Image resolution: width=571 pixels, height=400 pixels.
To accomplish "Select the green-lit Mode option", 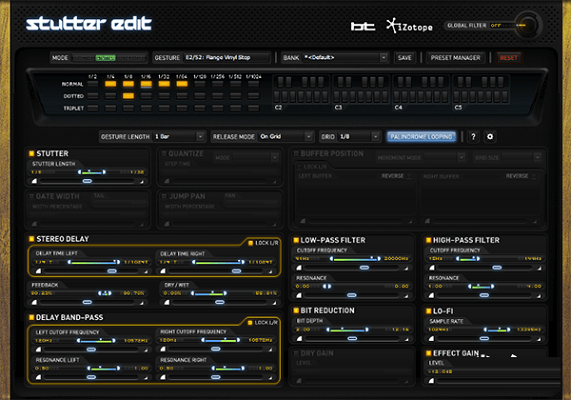I will click(105, 58).
